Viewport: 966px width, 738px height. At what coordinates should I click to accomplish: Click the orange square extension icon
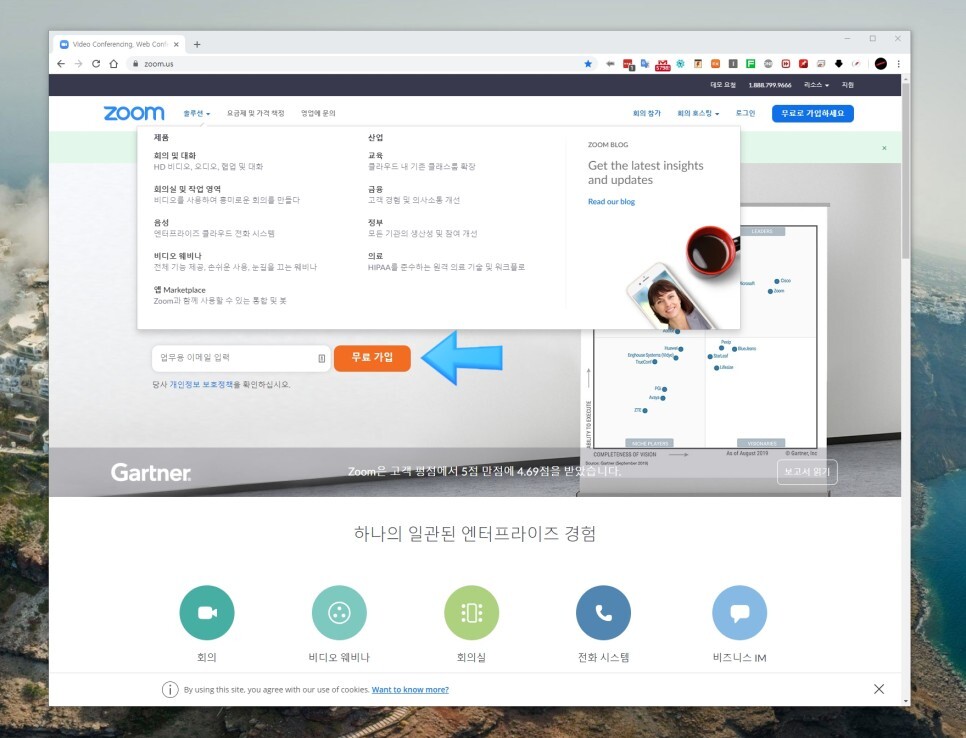[715, 63]
